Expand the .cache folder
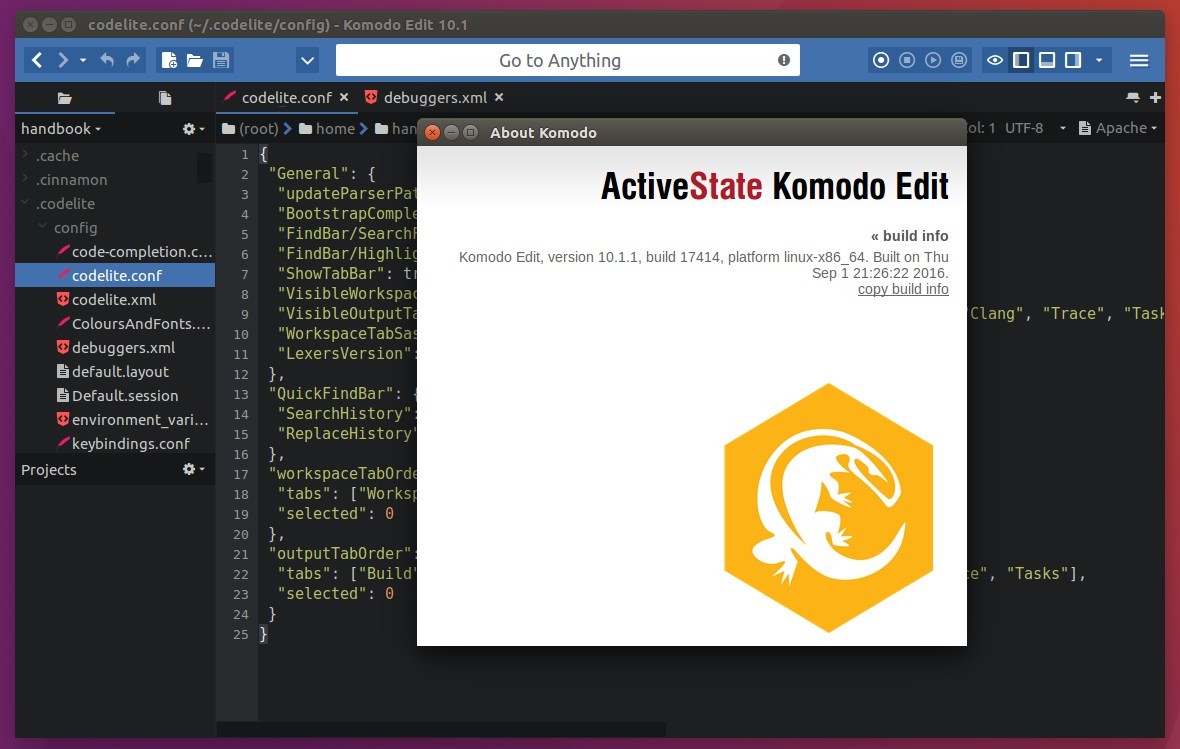Screen dimensions: 1180x749 click(25, 155)
